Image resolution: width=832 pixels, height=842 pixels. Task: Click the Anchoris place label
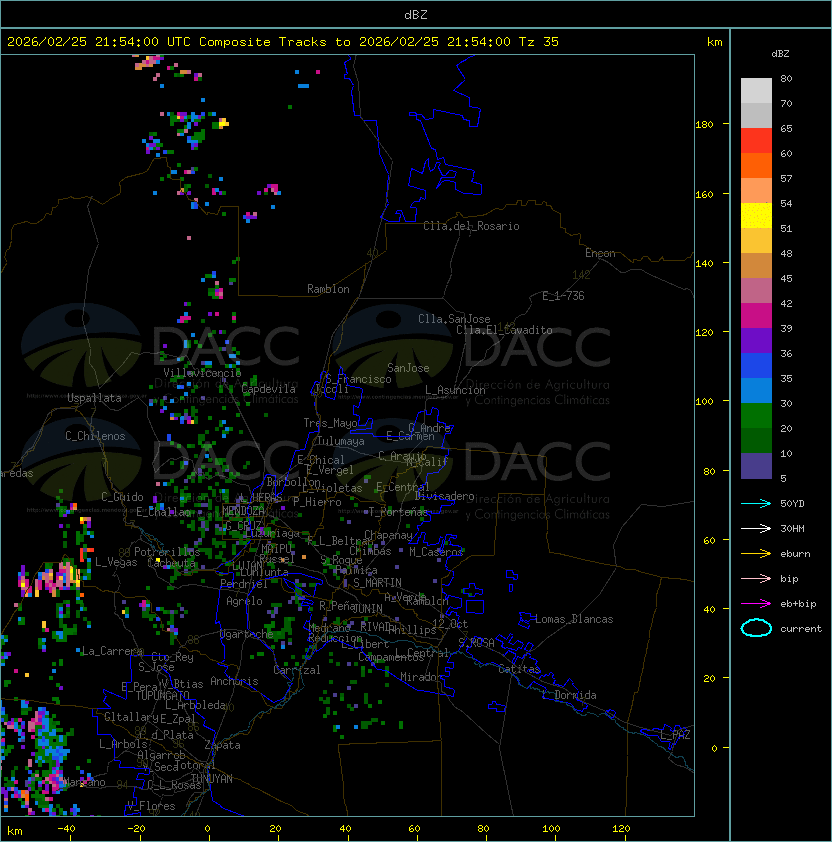234,681
